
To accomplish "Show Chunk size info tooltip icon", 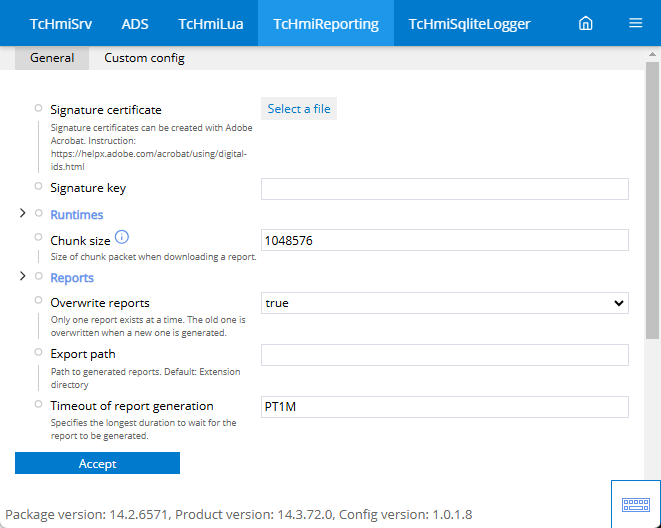I will (122, 237).
